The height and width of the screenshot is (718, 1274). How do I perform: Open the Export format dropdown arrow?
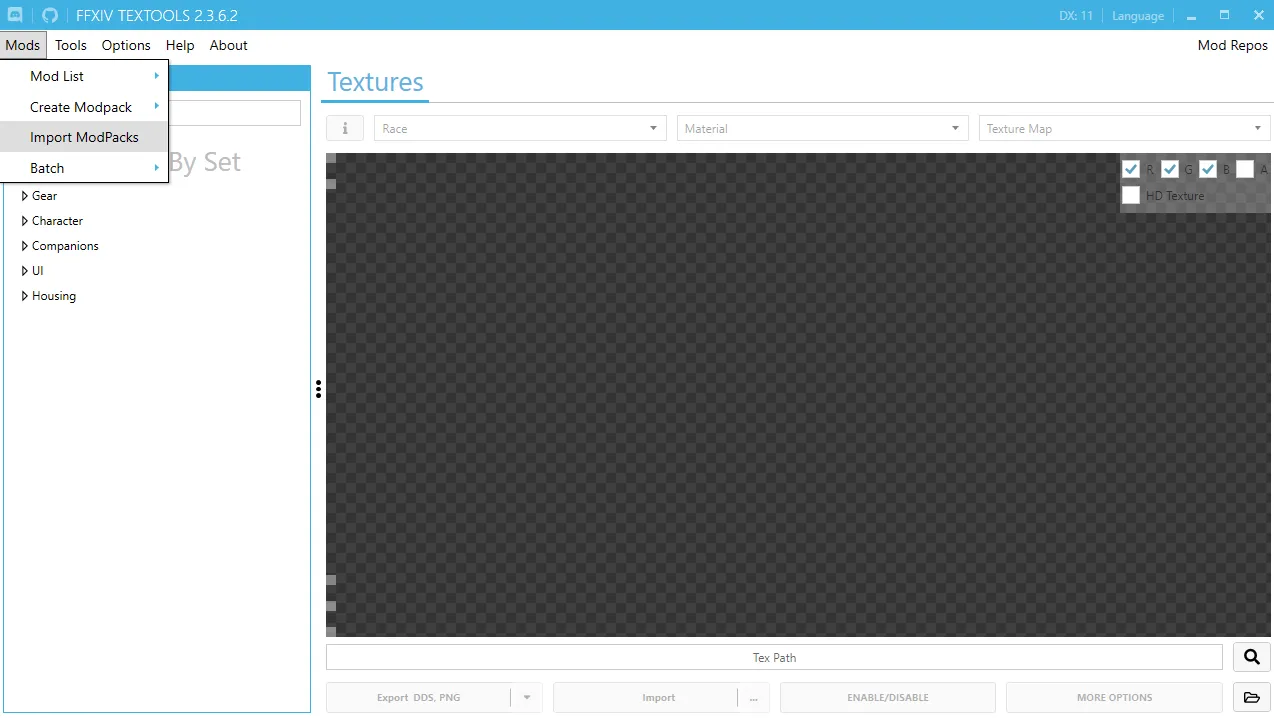coord(527,698)
